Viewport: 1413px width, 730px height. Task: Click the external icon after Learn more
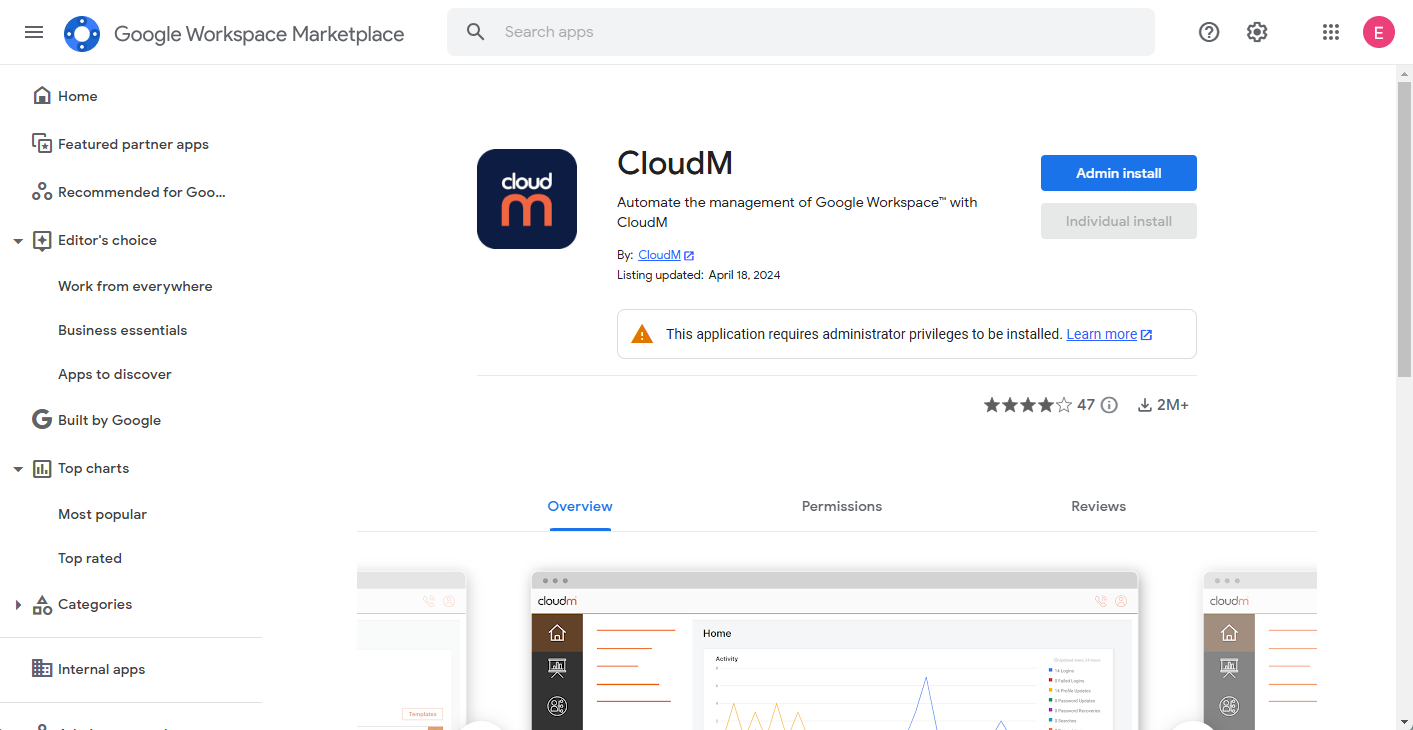(1147, 335)
